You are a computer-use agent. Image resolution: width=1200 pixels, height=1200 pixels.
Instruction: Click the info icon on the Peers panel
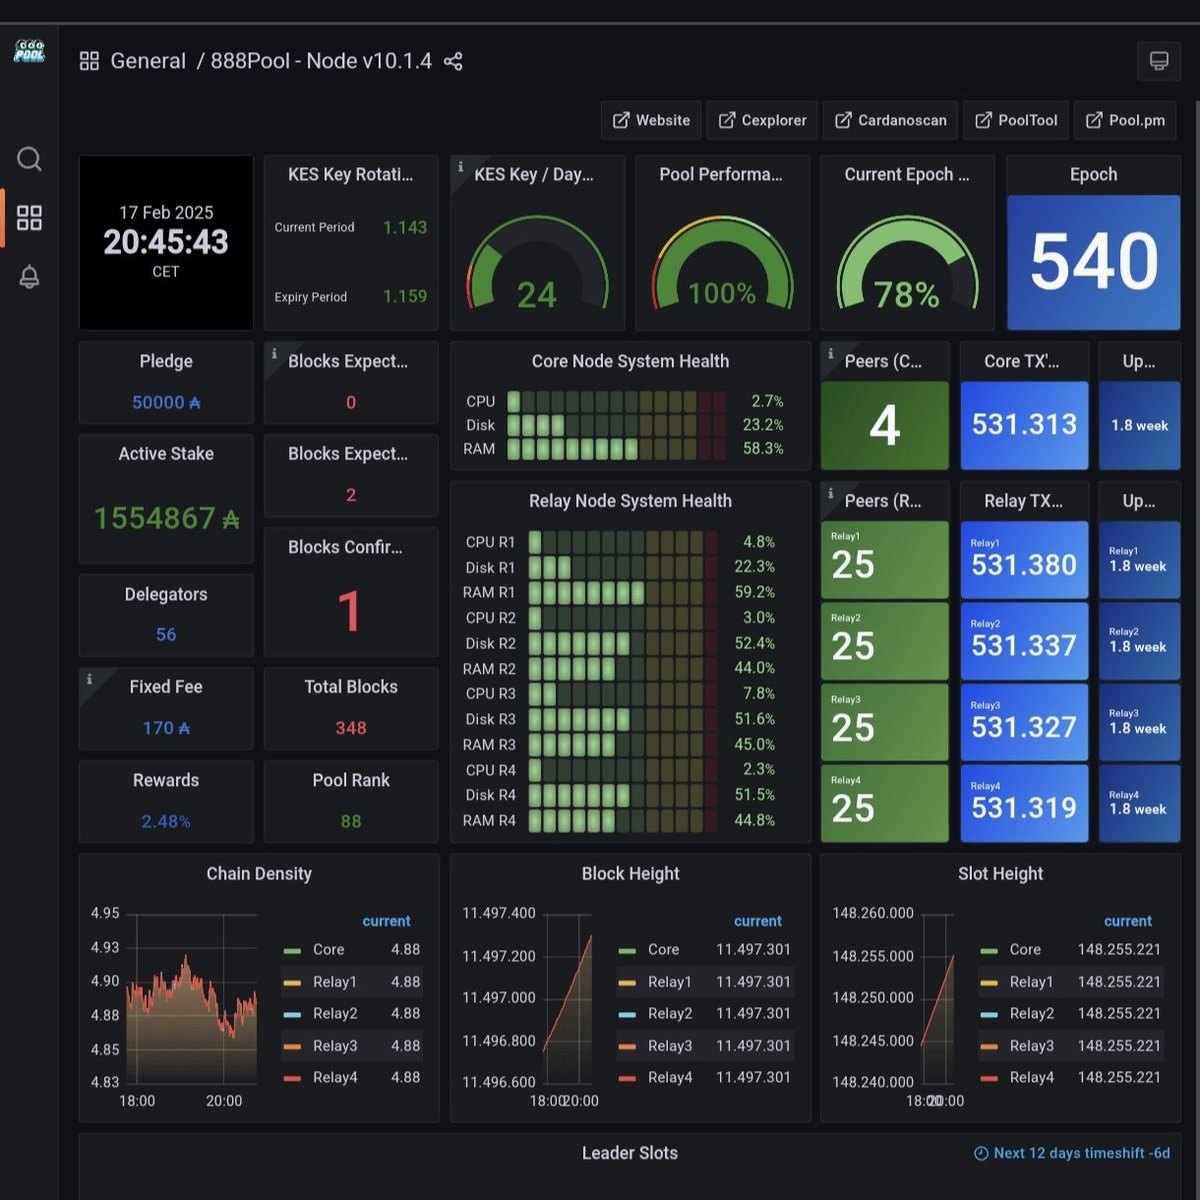point(832,350)
